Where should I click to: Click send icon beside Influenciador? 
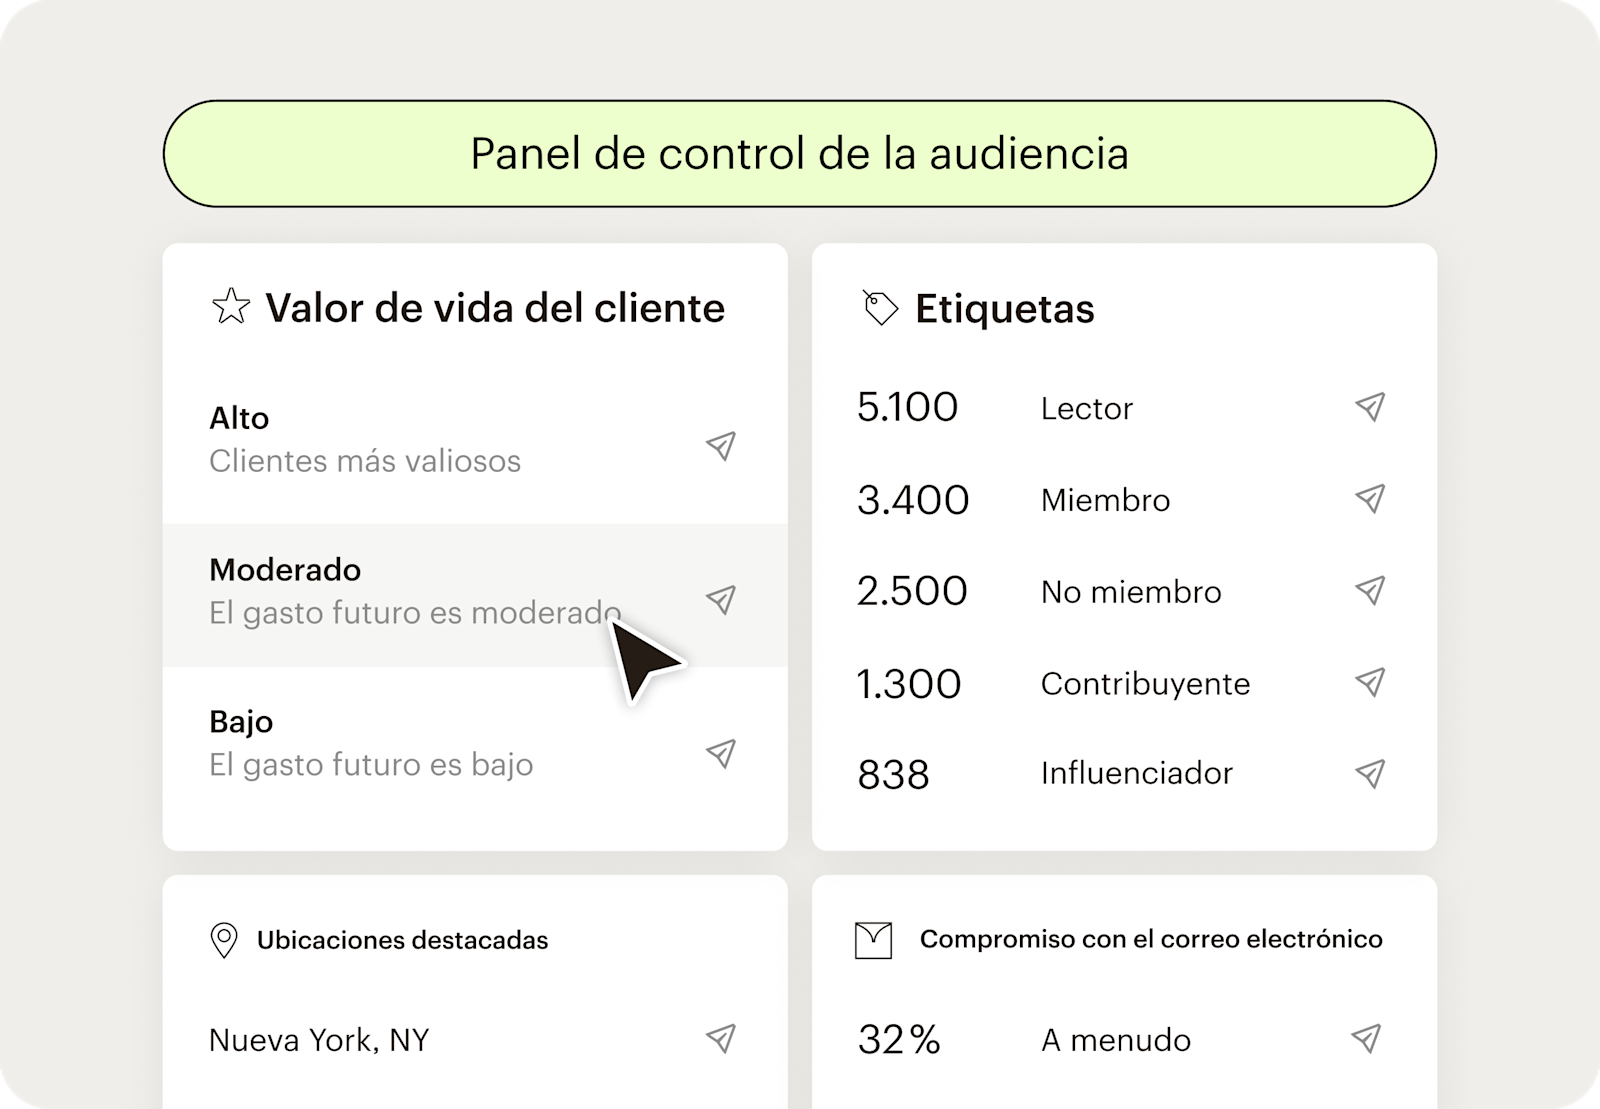1369,773
